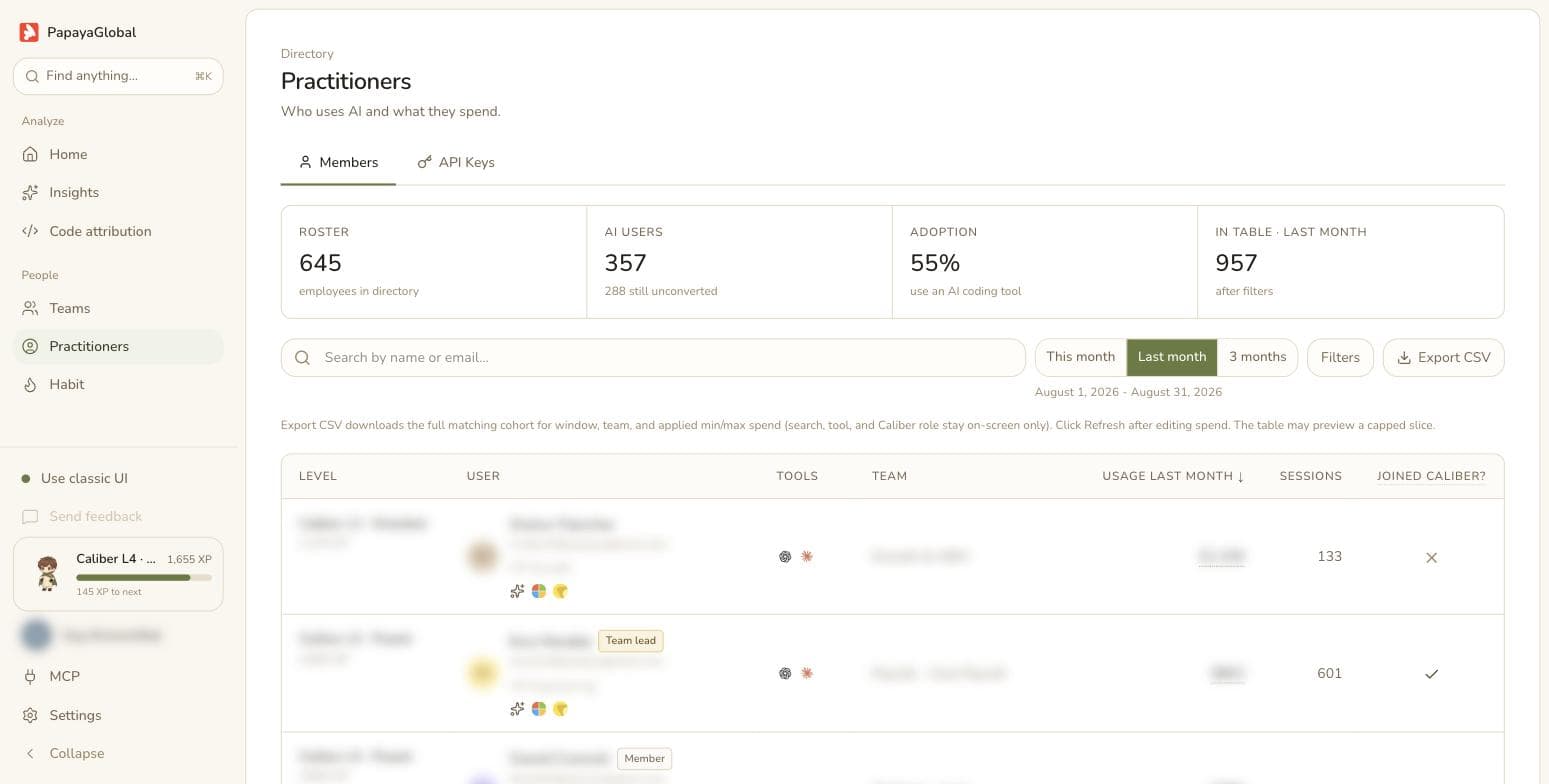This screenshot has width=1549, height=784.
Task: Click the Level column header
Action: 318,476
